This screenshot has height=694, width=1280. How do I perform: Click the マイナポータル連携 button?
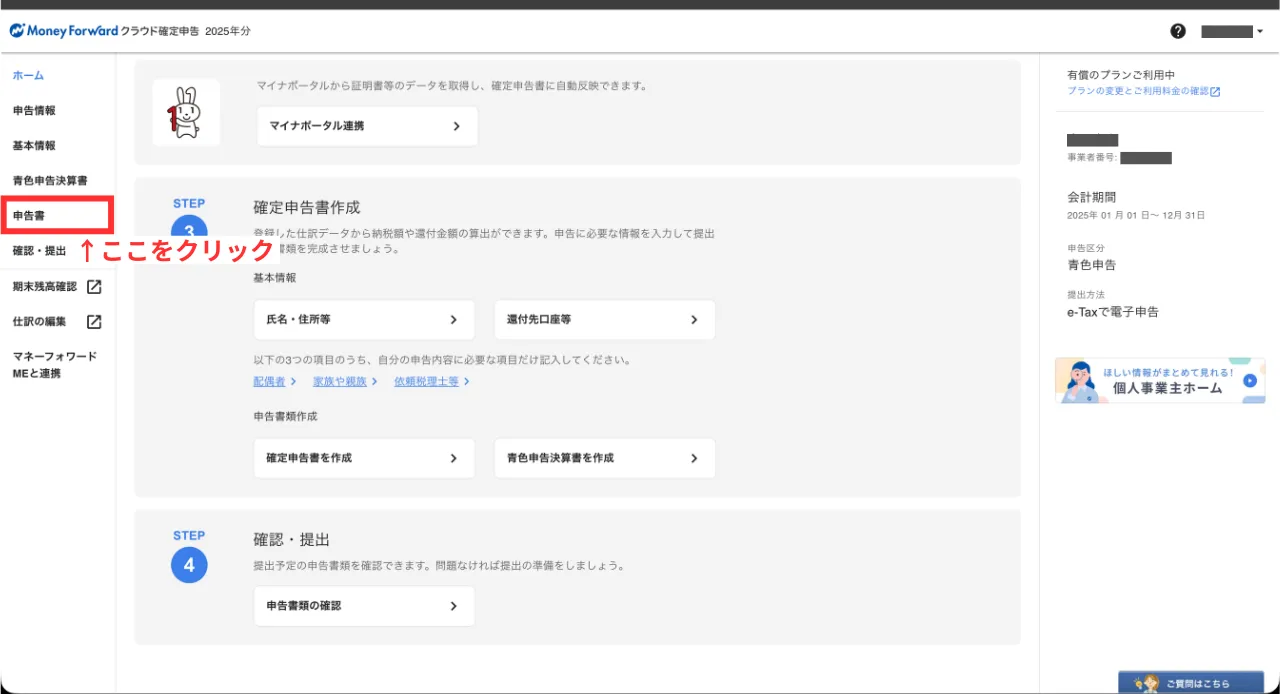tap(366, 127)
